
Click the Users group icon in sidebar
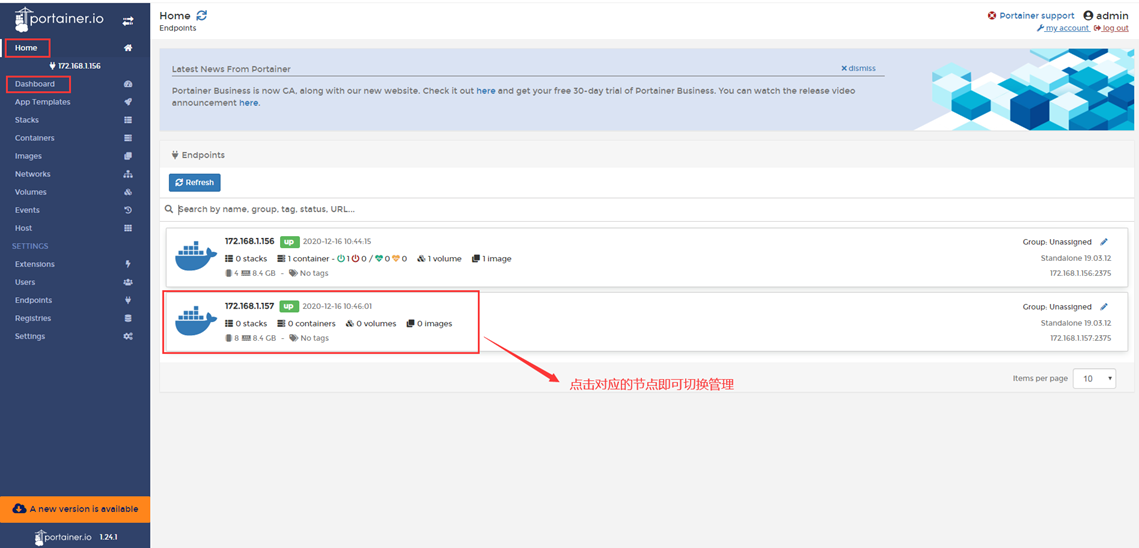128,282
